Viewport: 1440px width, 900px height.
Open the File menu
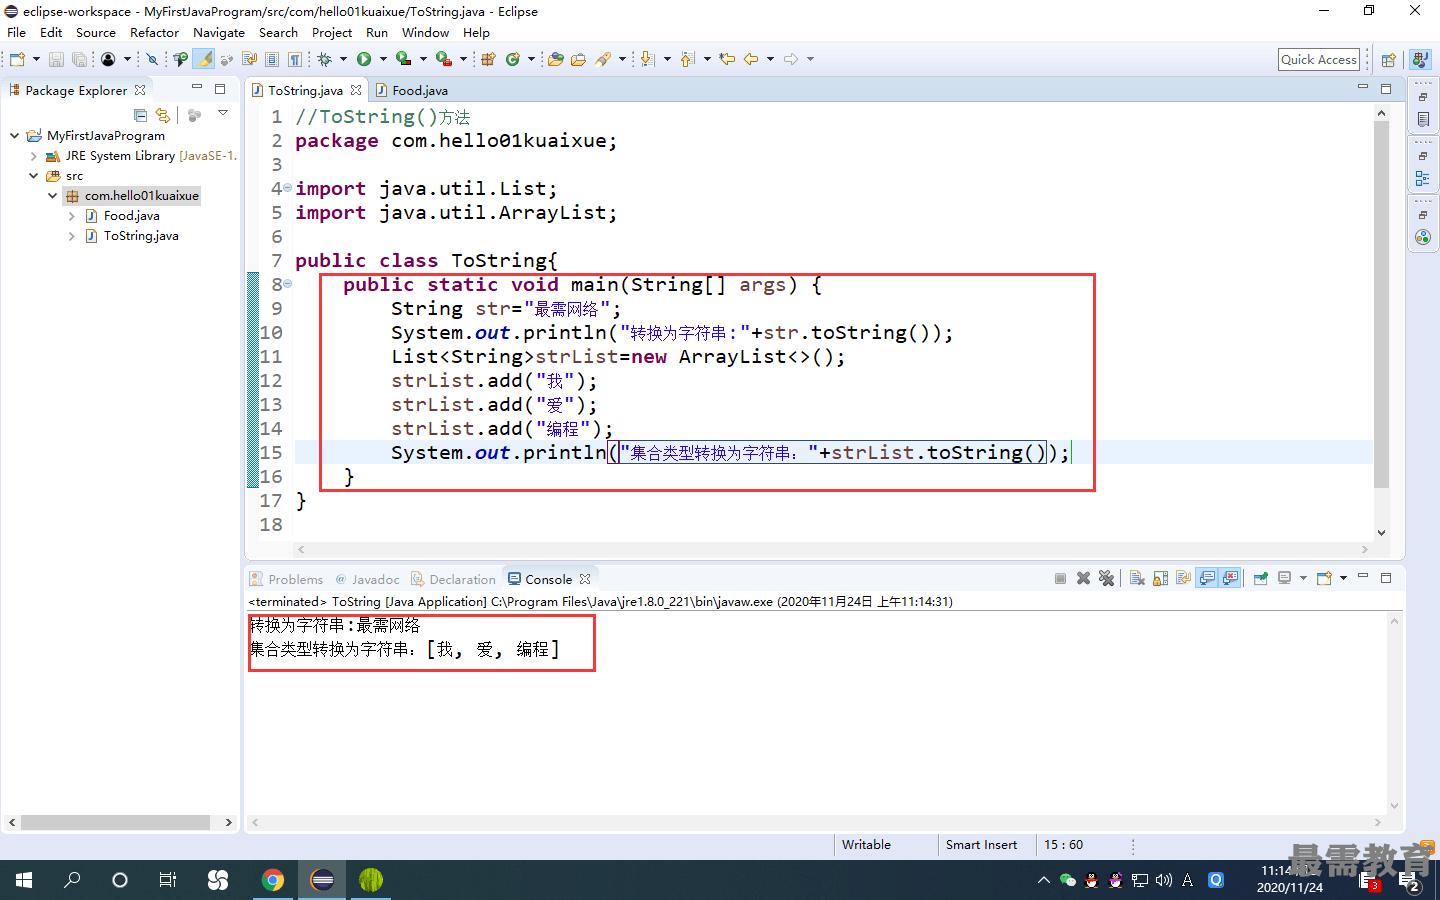point(17,32)
